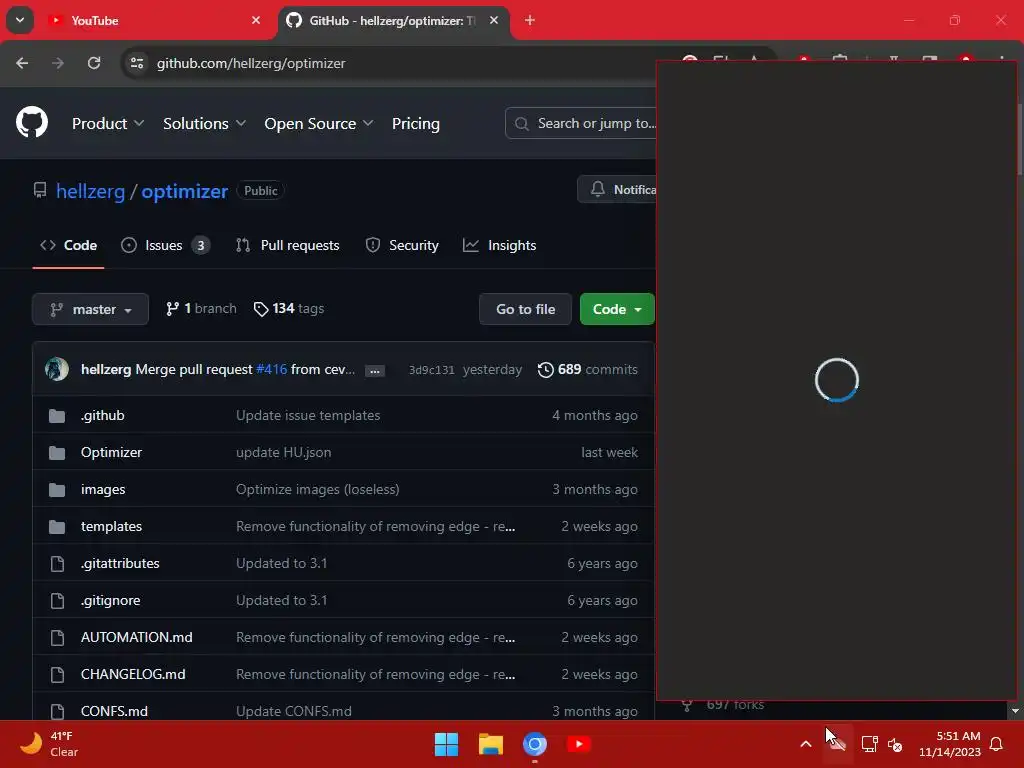Show hidden tray icons chevron
This screenshot has height=768, width=1024.
[x=806, y=744]
